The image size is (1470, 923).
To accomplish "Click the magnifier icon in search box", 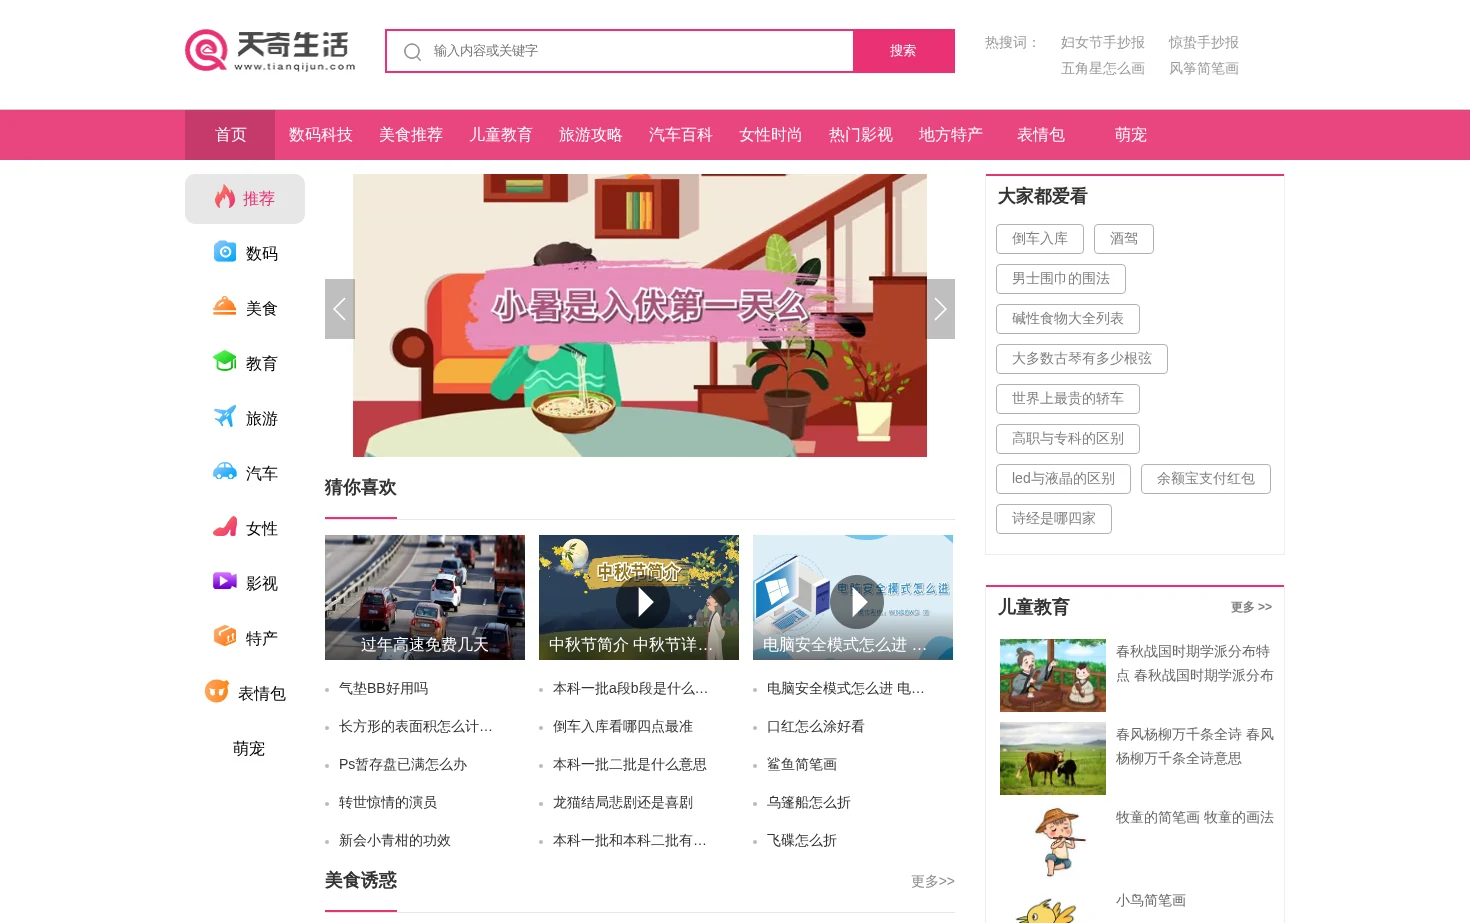I will (412, 52).
